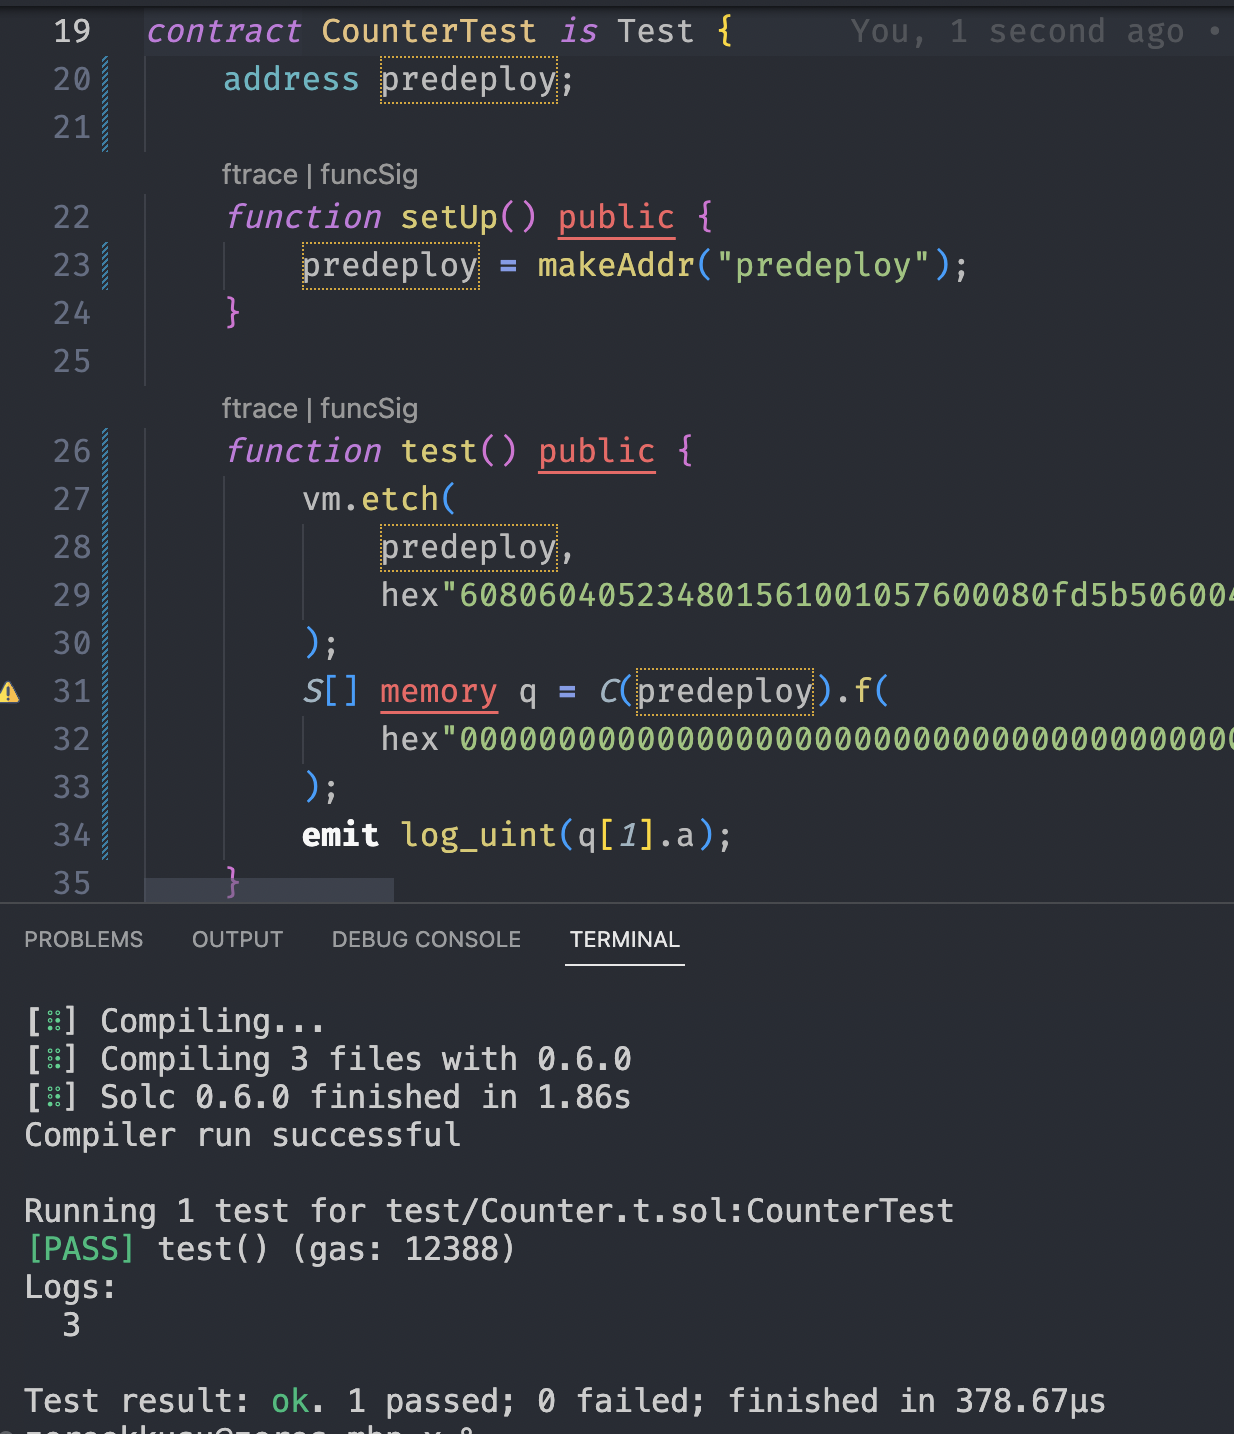
Task: Click 'predeploy' assignment on line 23
Action: (390, 265)
